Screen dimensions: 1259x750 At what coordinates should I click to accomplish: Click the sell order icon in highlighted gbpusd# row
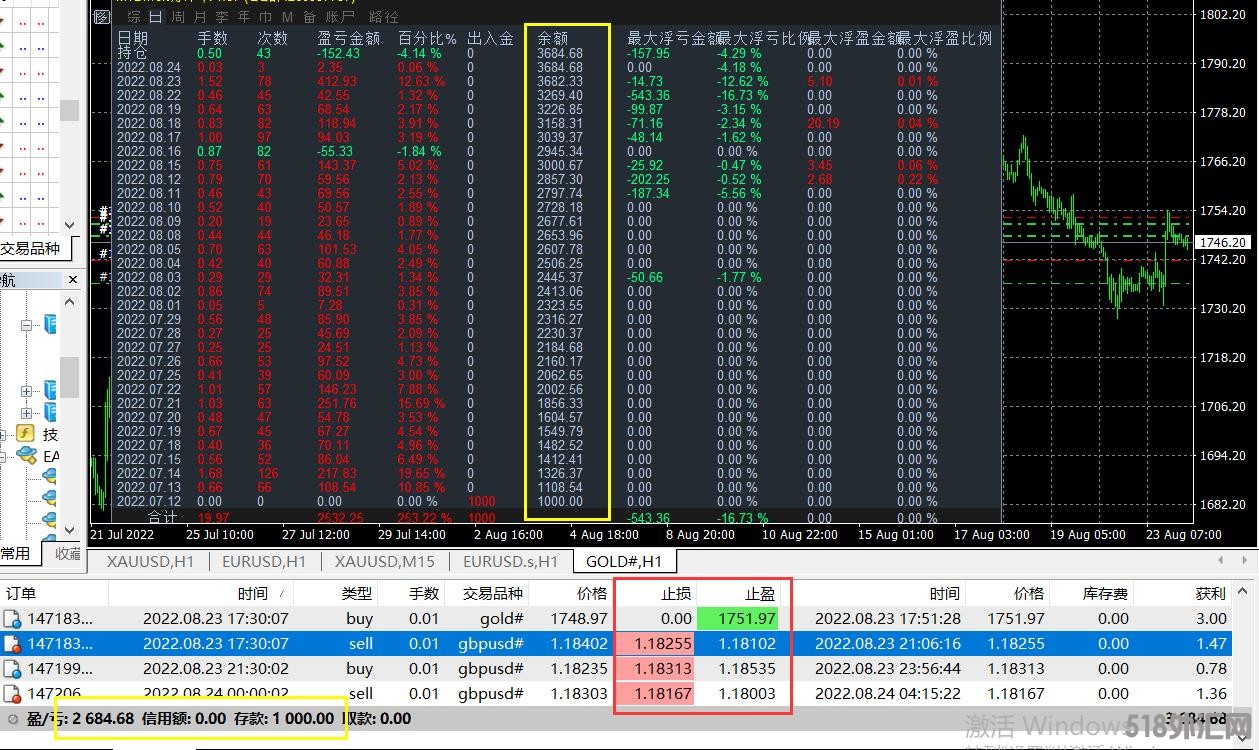[12, 644]
